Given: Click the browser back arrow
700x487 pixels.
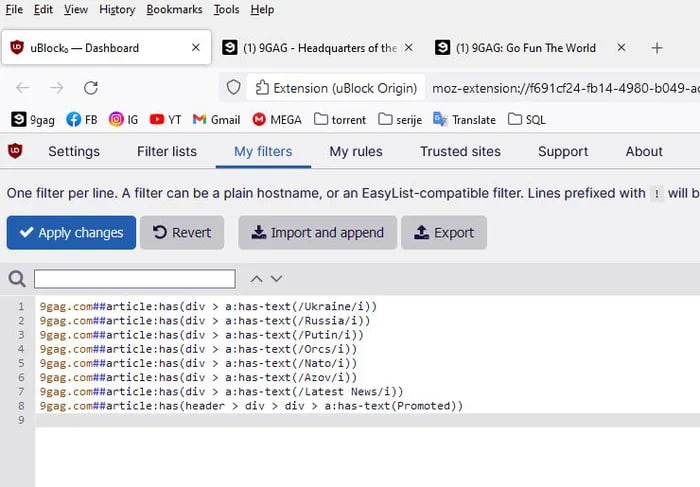Looking at the screenshot, I should [x=23, y=88].
